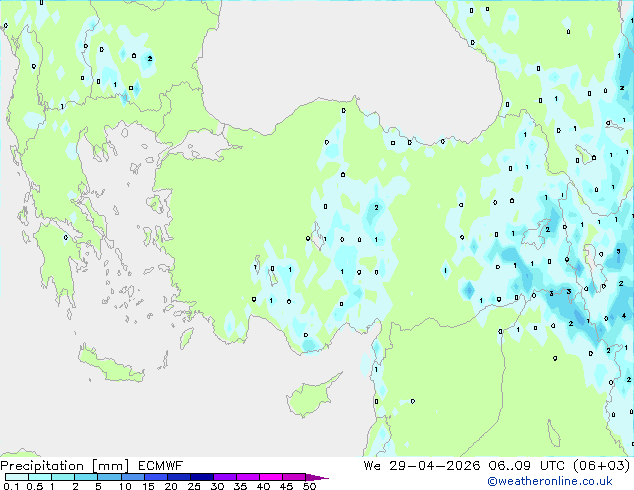Click the legend scale label '10'

pyautogui.click(x=125, y=486)
